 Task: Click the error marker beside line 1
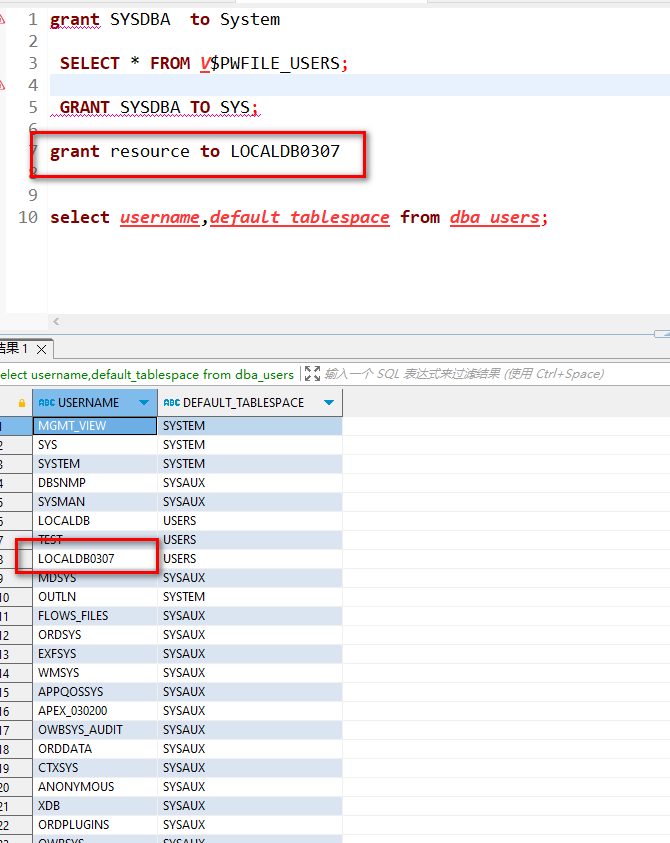(2, 20)
